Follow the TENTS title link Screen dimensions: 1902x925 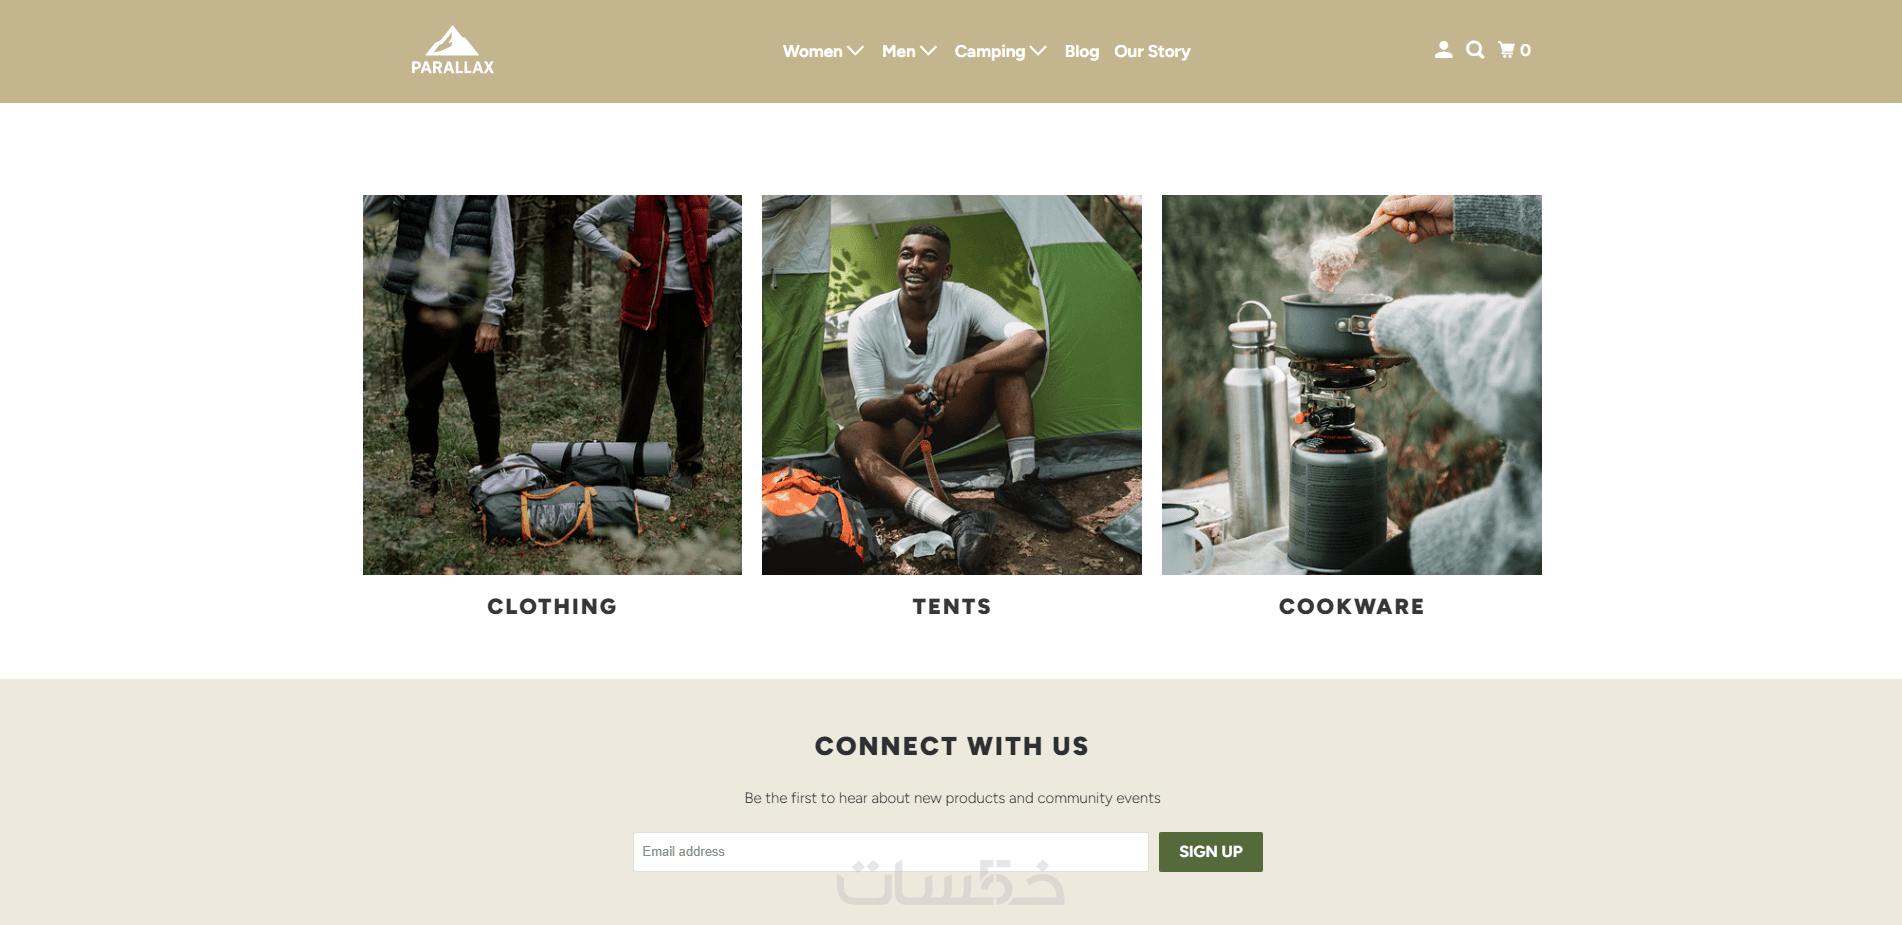coord(952,607)
